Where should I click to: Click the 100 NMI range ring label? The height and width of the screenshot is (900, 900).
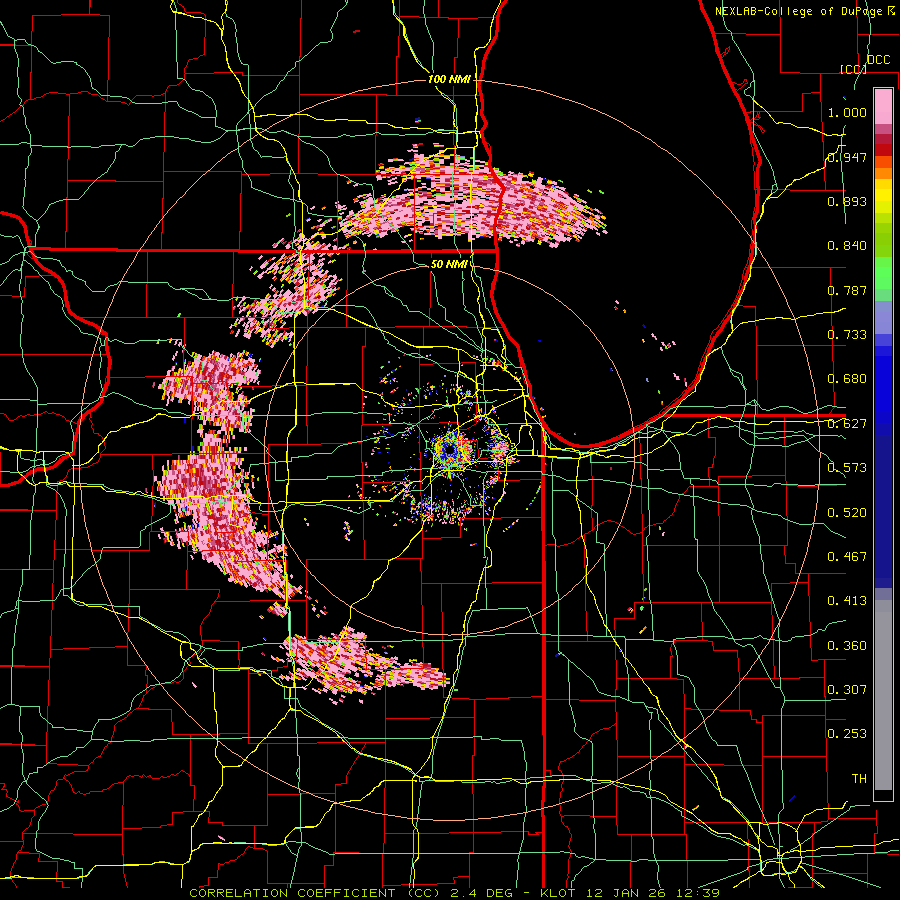click(449, 79)
